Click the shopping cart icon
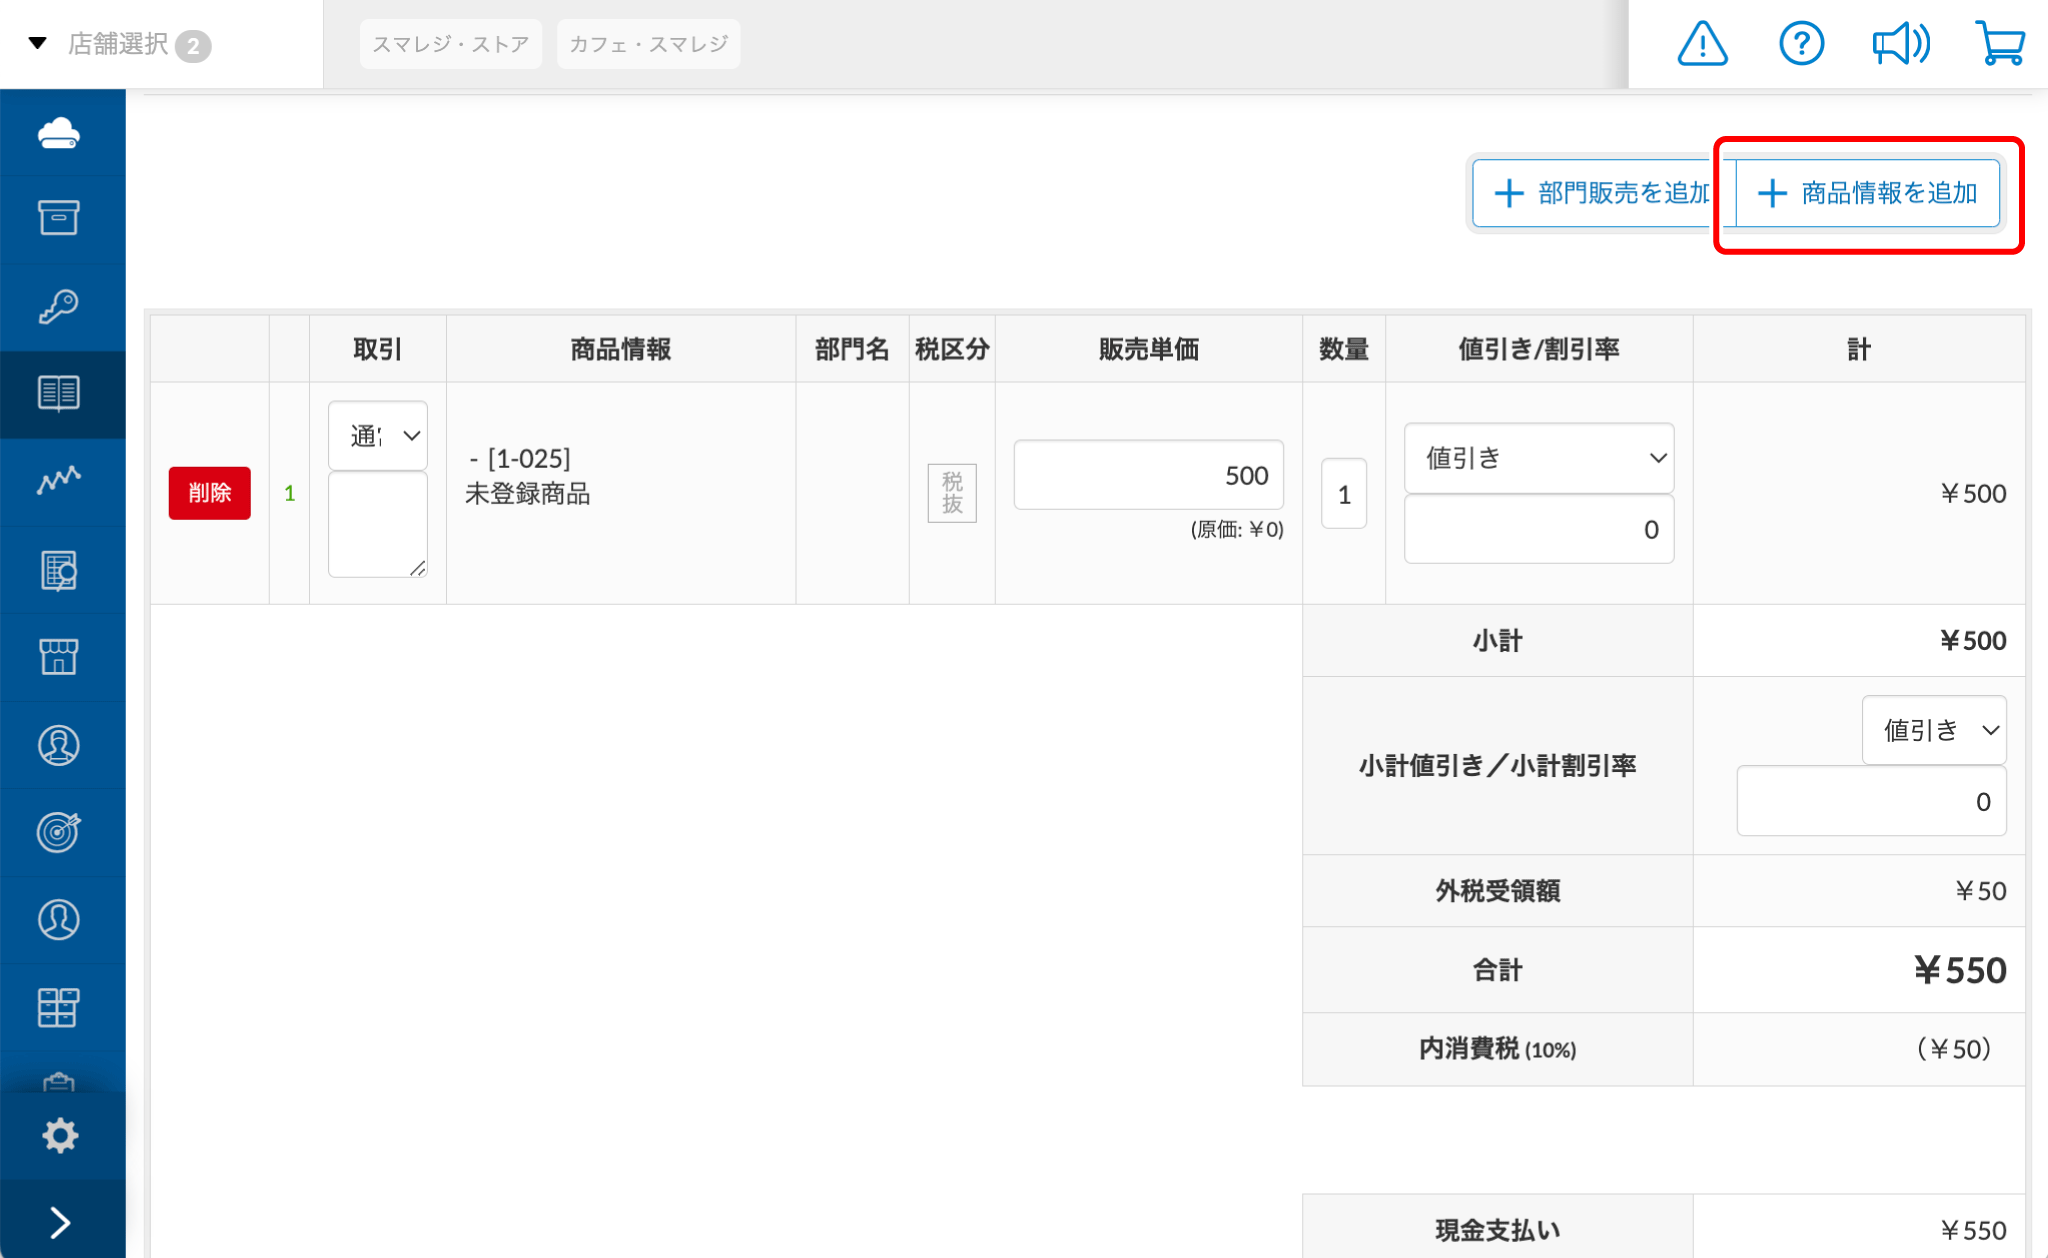This screenshot has height=1258, width=2048. tap(2000, 44)
